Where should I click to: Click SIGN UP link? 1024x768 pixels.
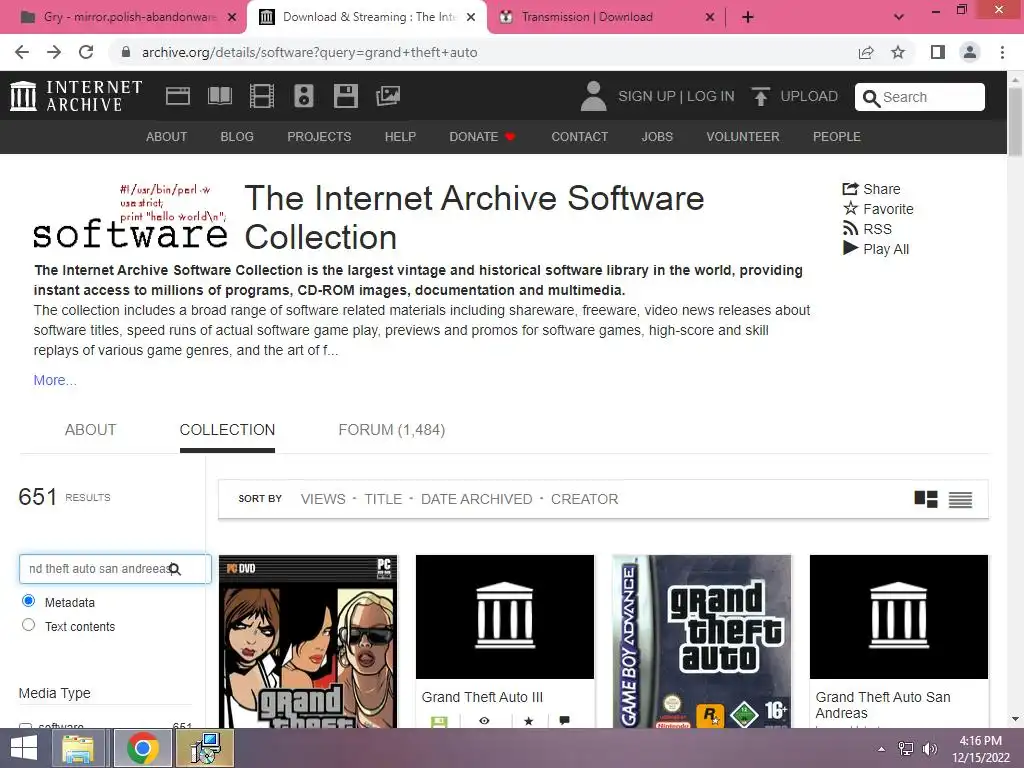(647, 96)
